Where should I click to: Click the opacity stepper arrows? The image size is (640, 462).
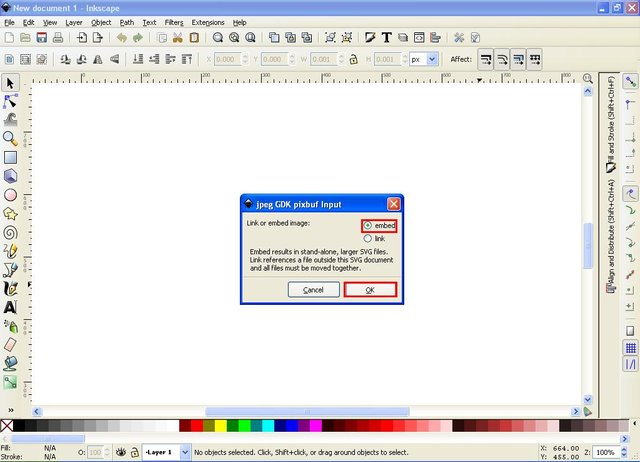(107, 452)
